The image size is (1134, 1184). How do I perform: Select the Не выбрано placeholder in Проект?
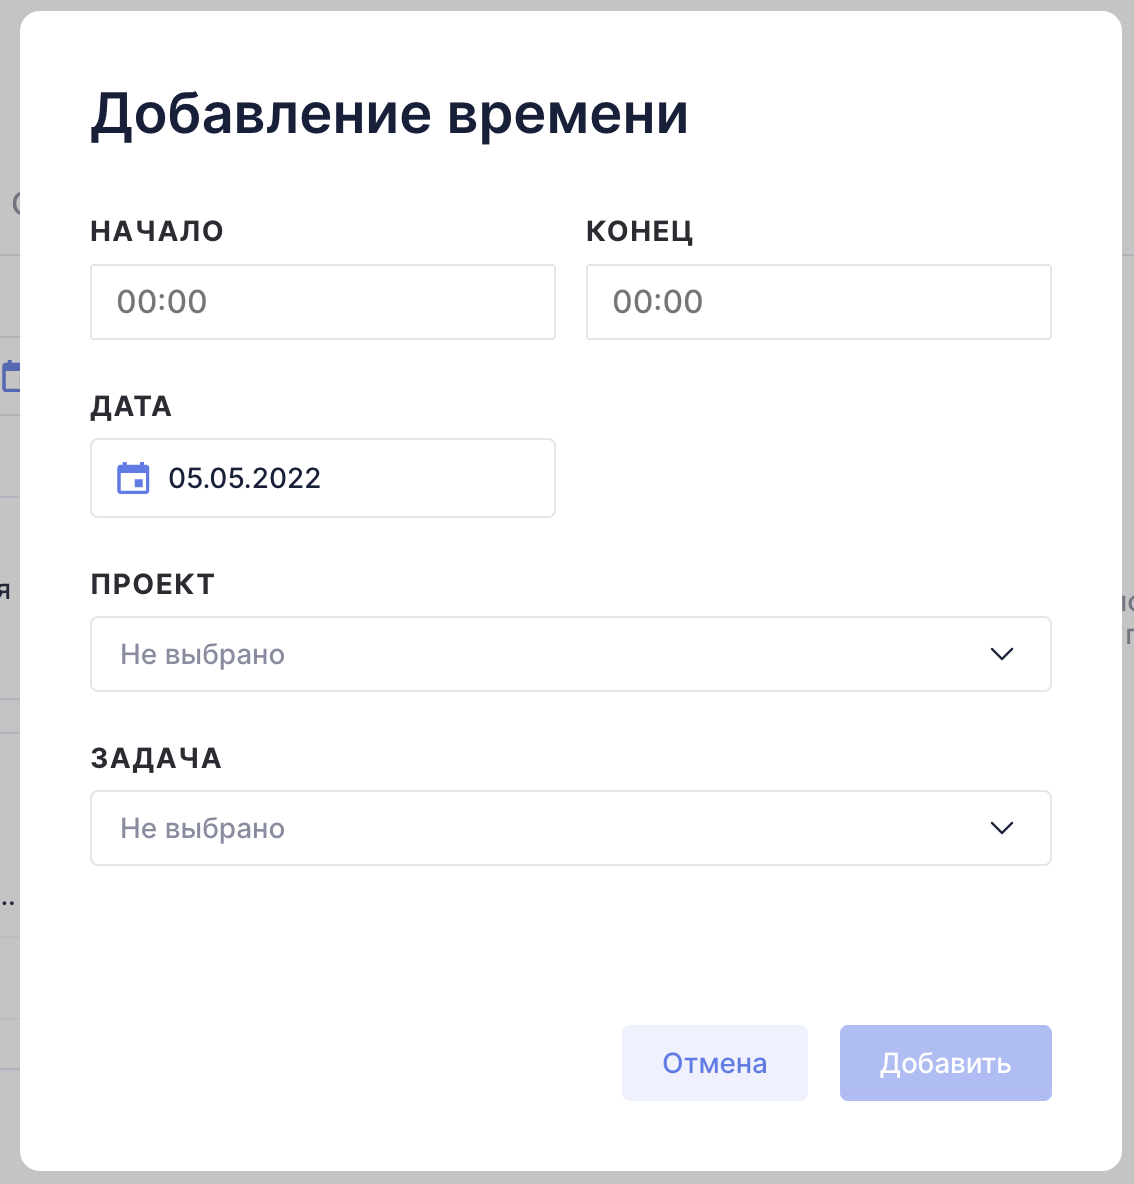point(203,654)
